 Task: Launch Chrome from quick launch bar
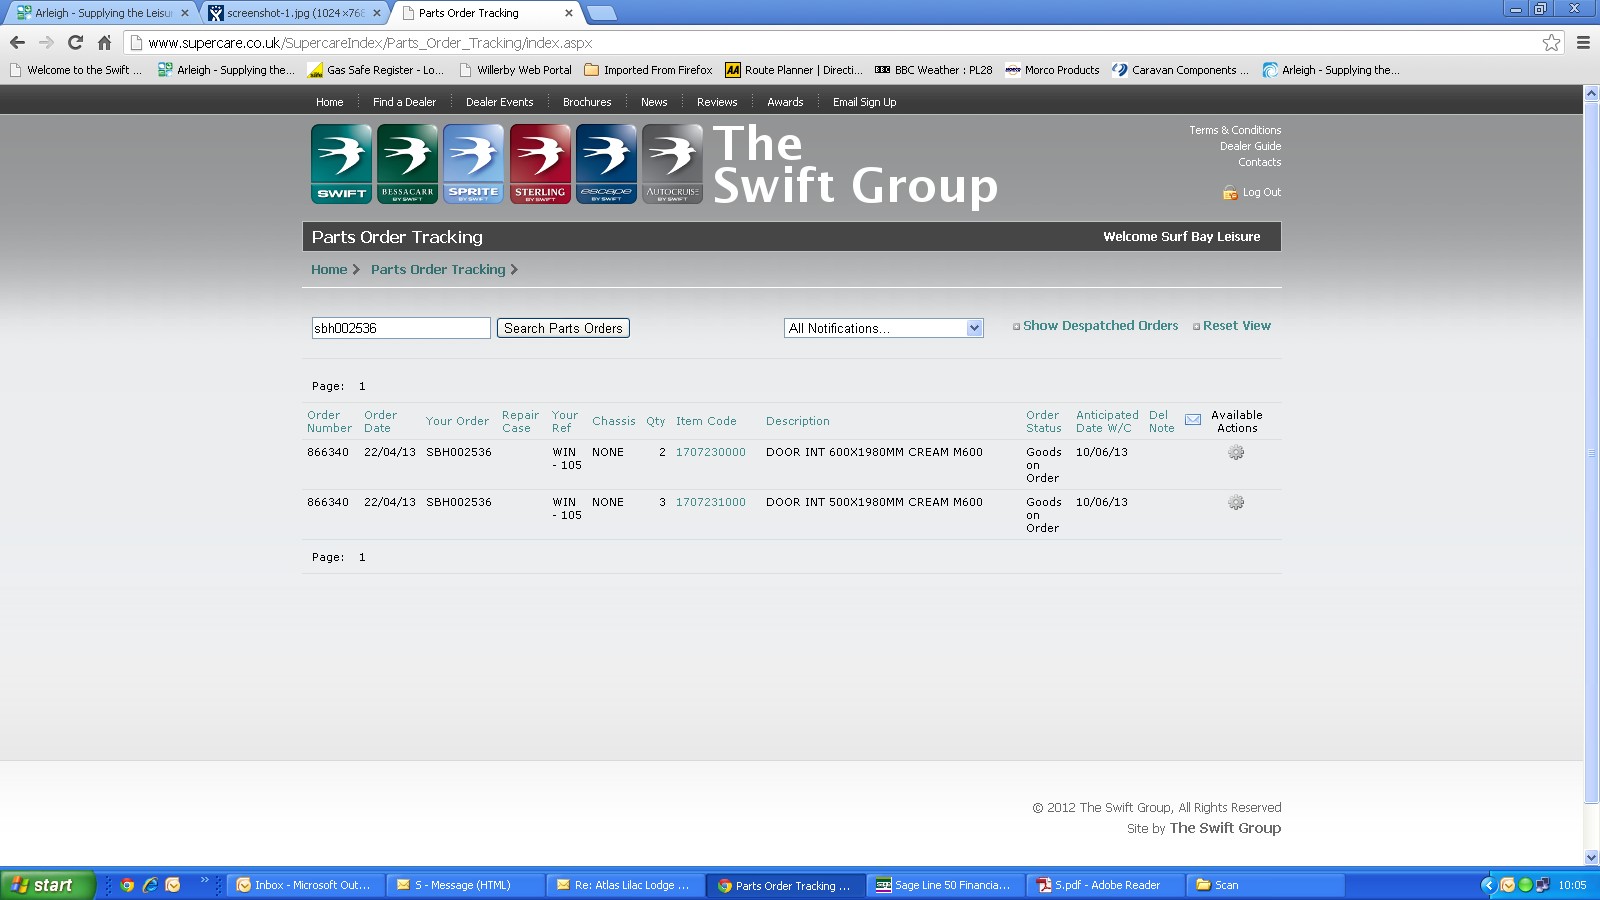pos(127,885)
